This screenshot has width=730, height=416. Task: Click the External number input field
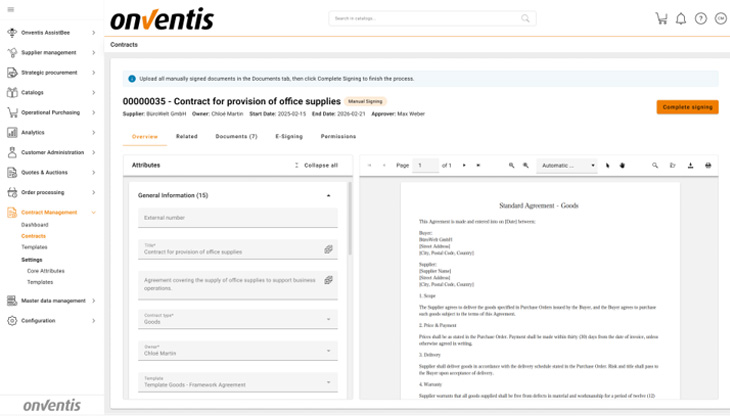pyautogui.click(x=238, y=217)
